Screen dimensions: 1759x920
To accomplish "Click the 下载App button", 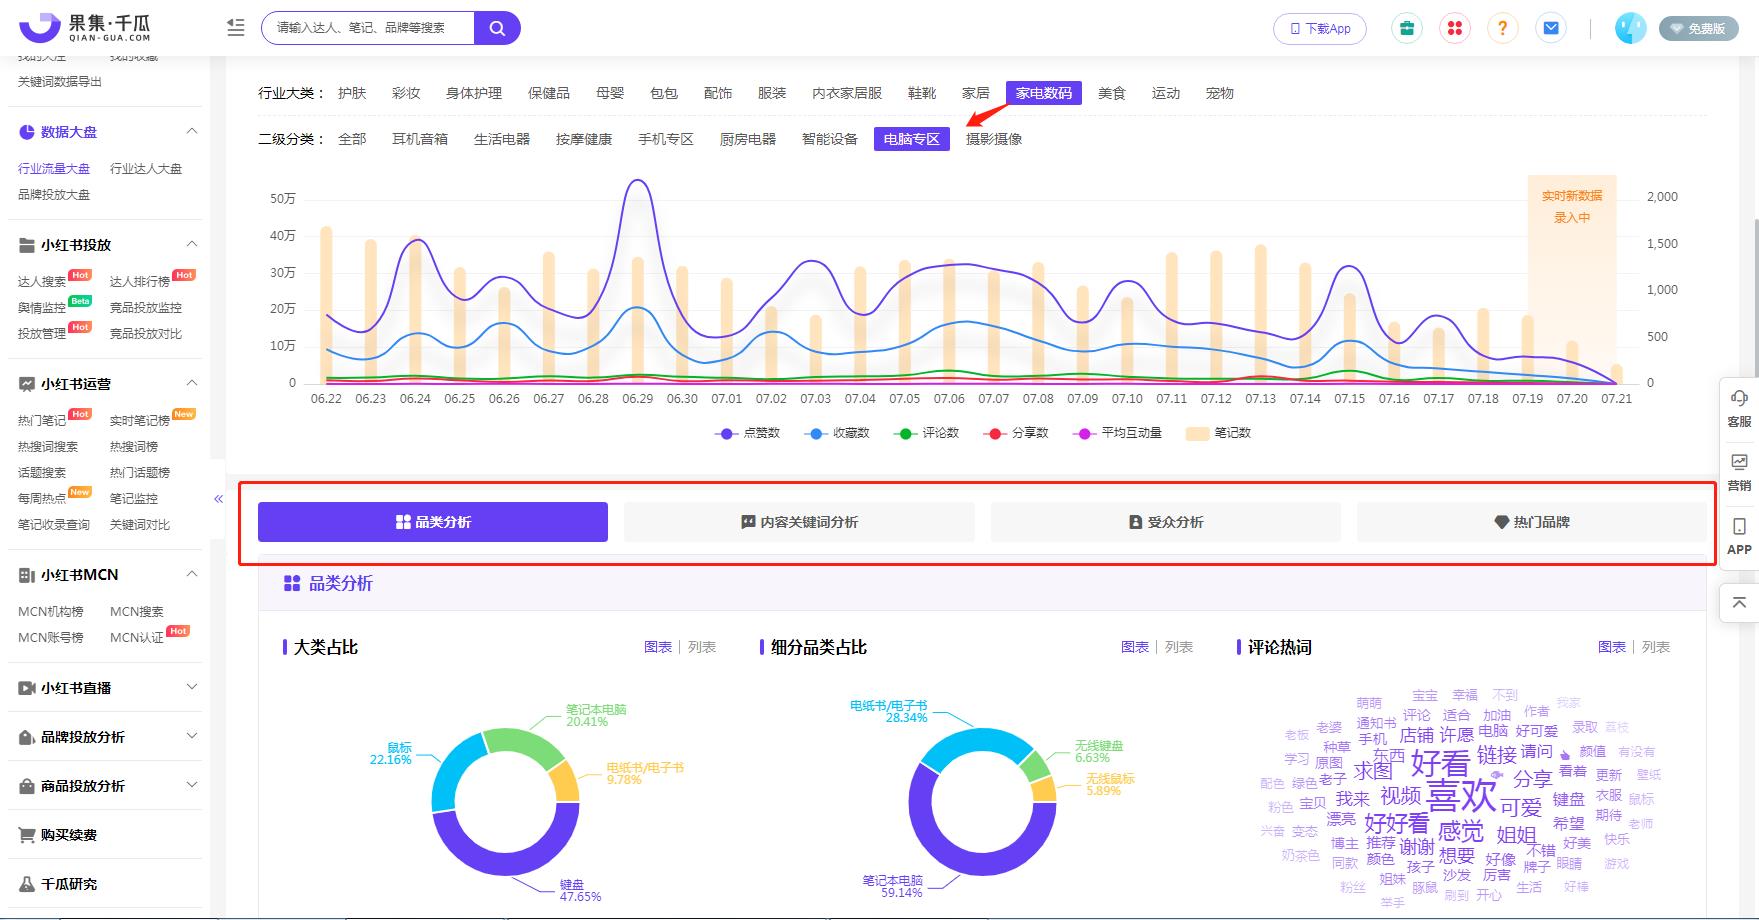I will [x=1320, y=29].
